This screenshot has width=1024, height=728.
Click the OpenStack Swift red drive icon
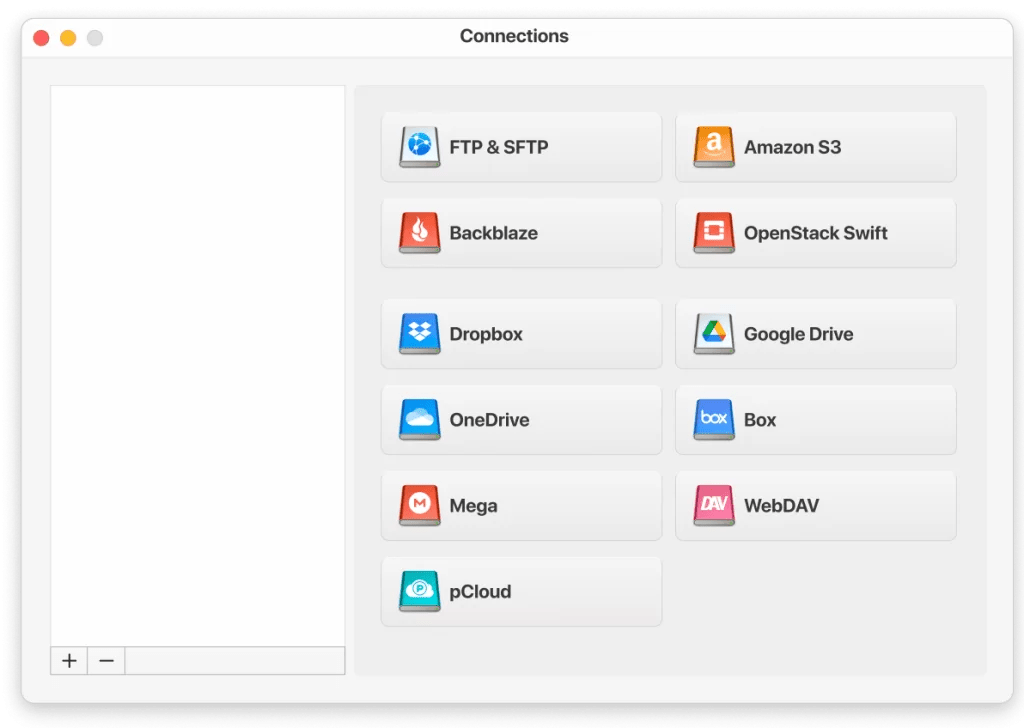[714, 232]
